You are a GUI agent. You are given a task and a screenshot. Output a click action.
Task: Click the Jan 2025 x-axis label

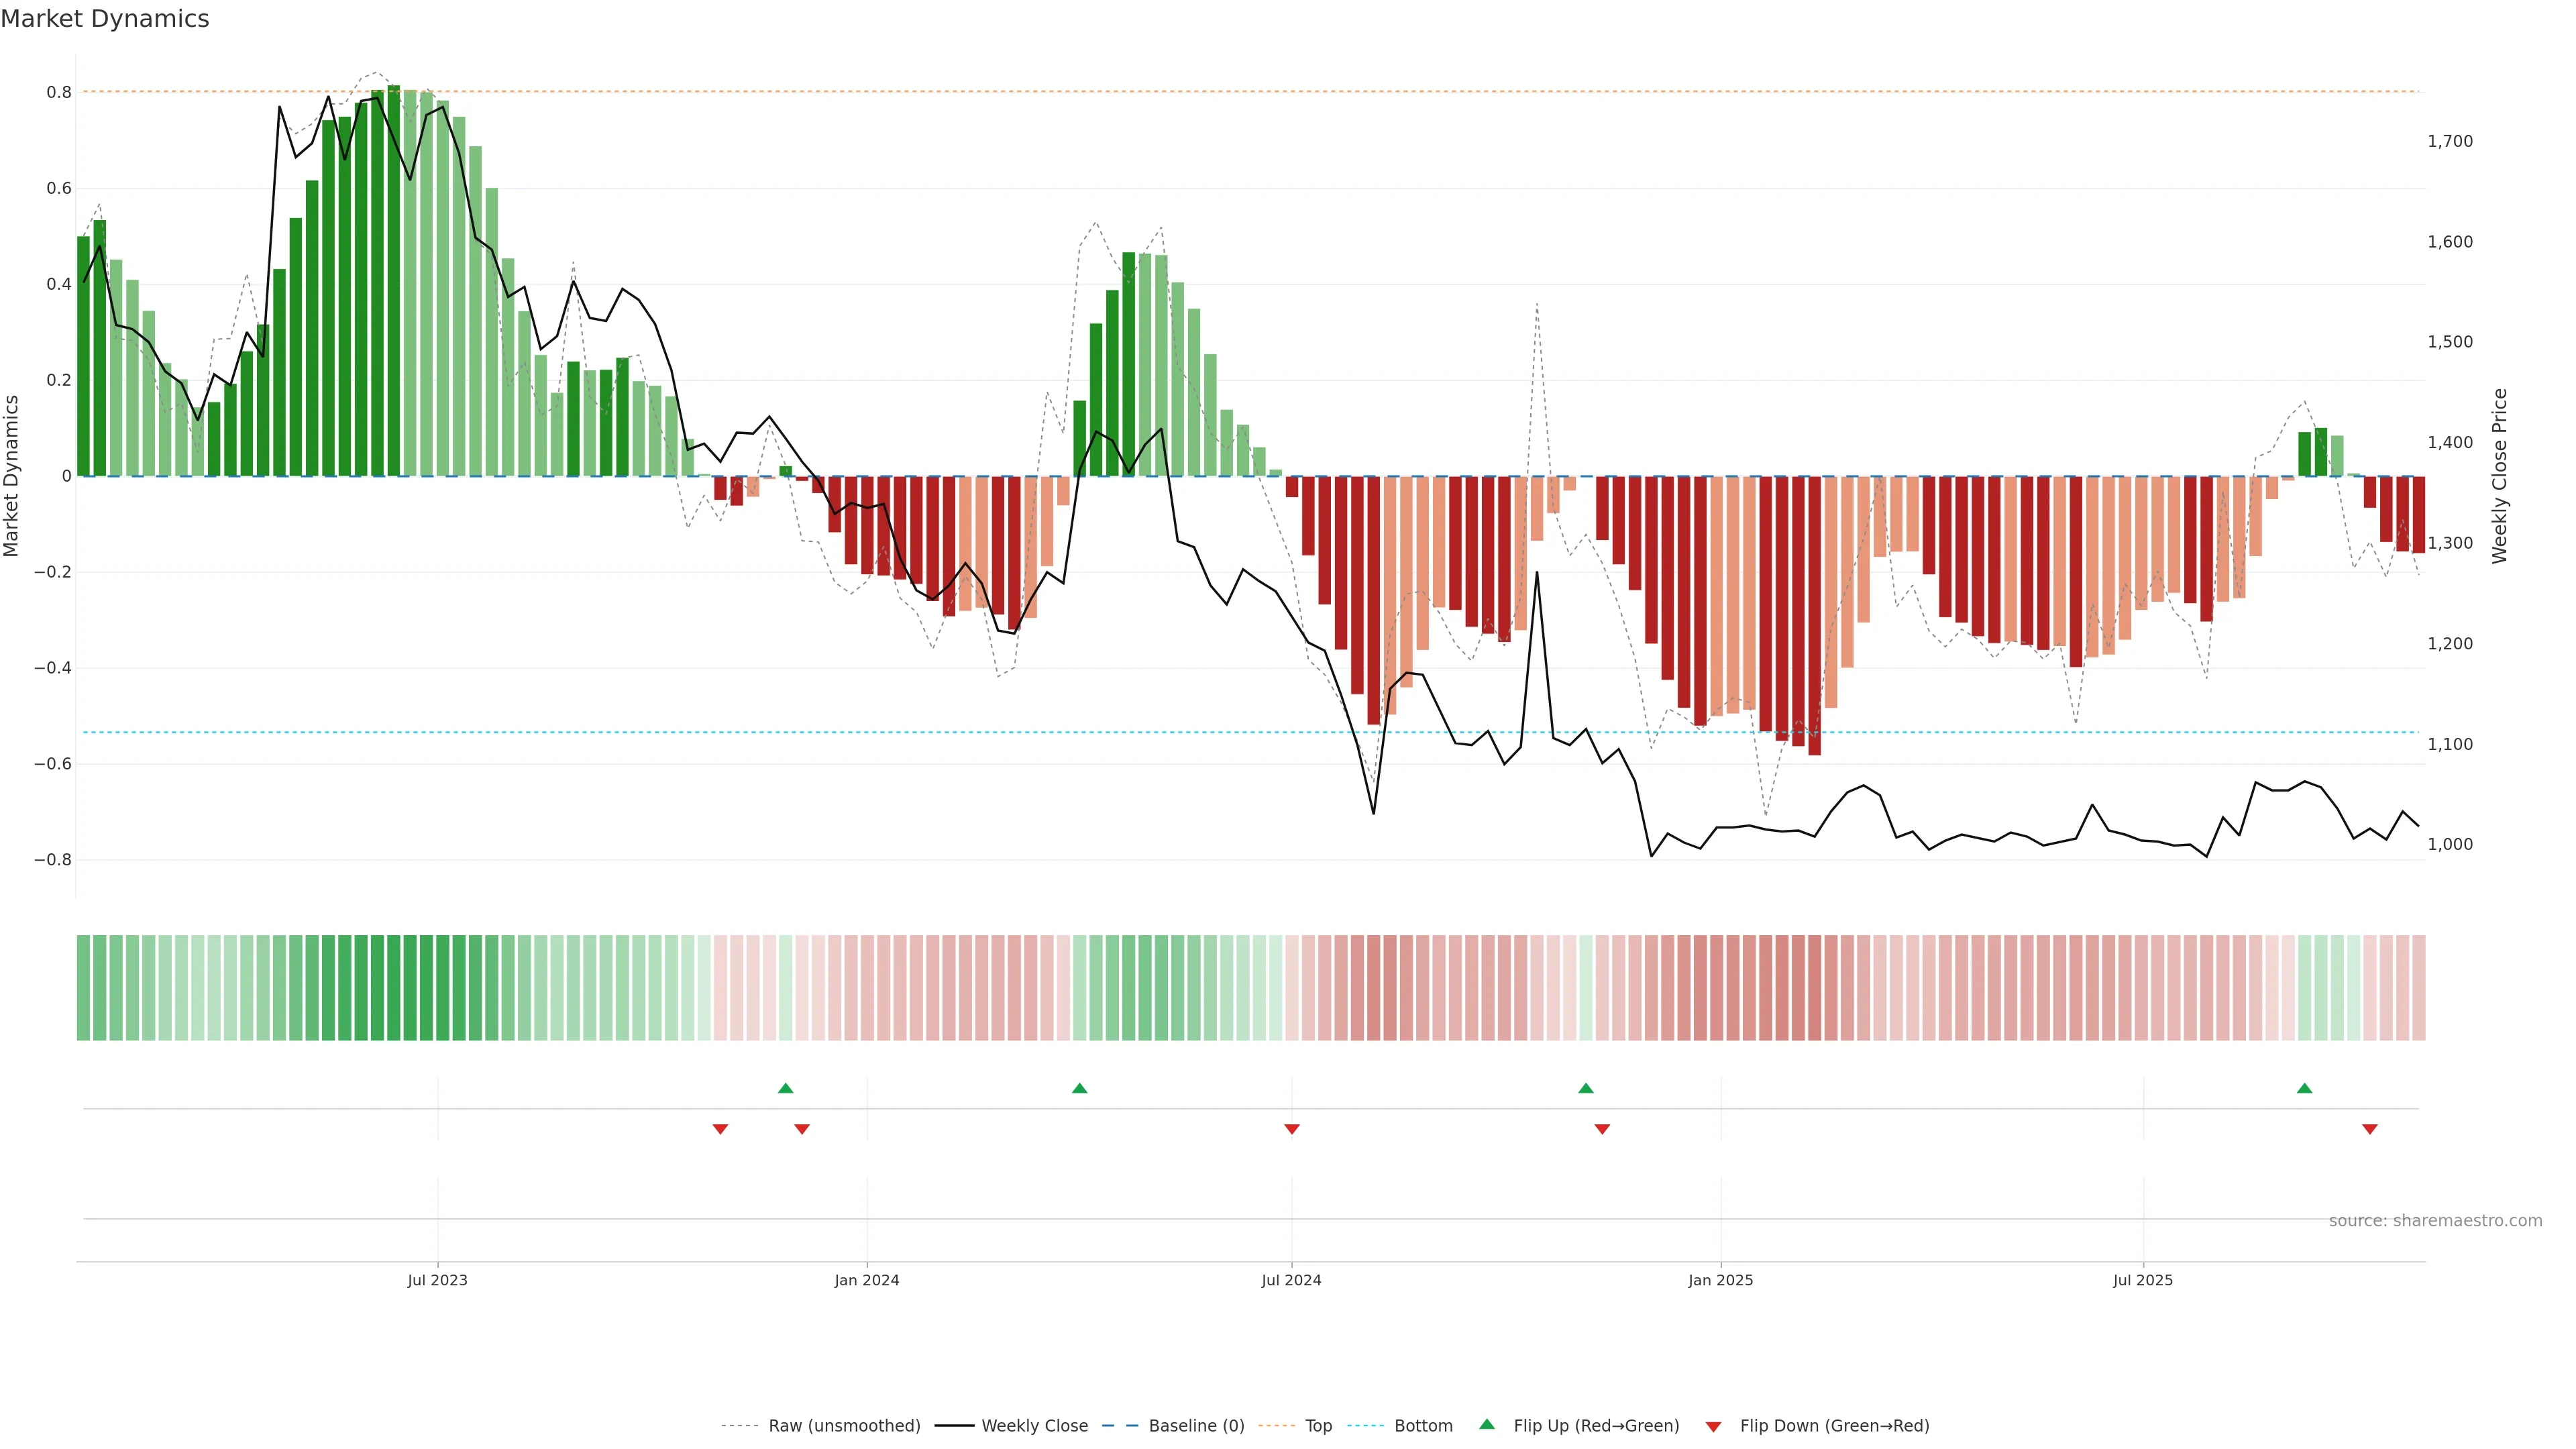click(x=1720, y=1280)
